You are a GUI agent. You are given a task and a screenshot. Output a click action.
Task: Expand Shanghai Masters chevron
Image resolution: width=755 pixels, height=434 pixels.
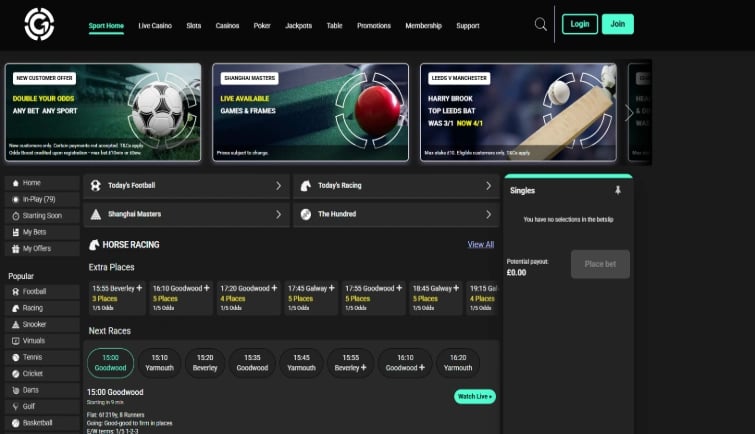tap(278, 214)
